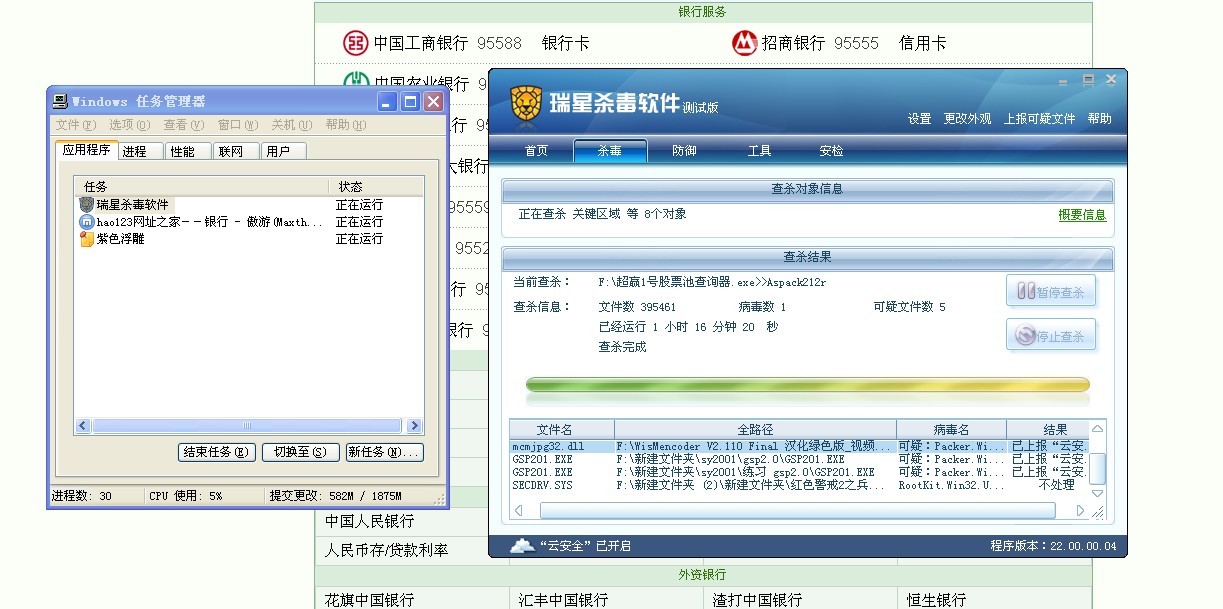1223x609 pixels.
Task: Minimize the Task Manager window
Action: (x=387, y=101)
